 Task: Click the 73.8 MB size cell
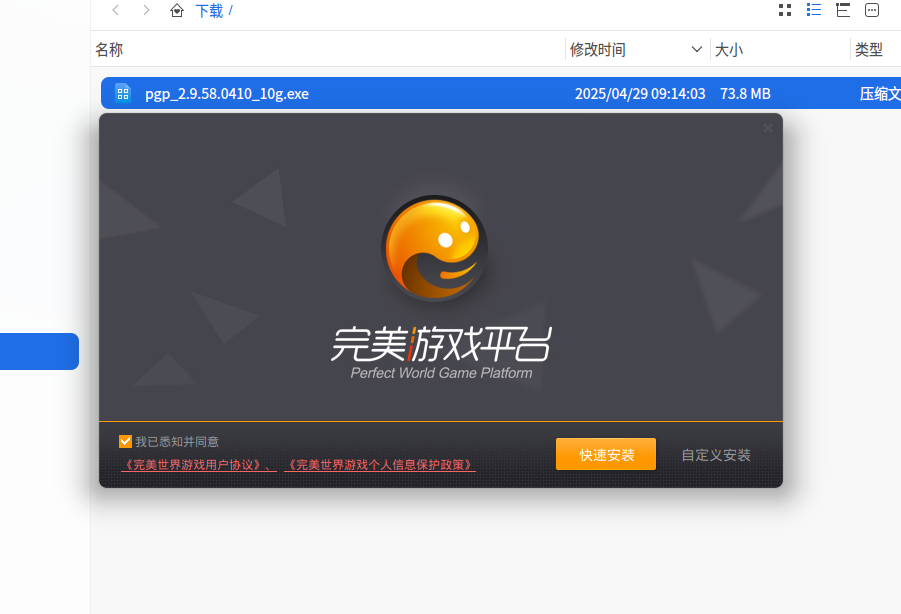click(x=745, y=94)
